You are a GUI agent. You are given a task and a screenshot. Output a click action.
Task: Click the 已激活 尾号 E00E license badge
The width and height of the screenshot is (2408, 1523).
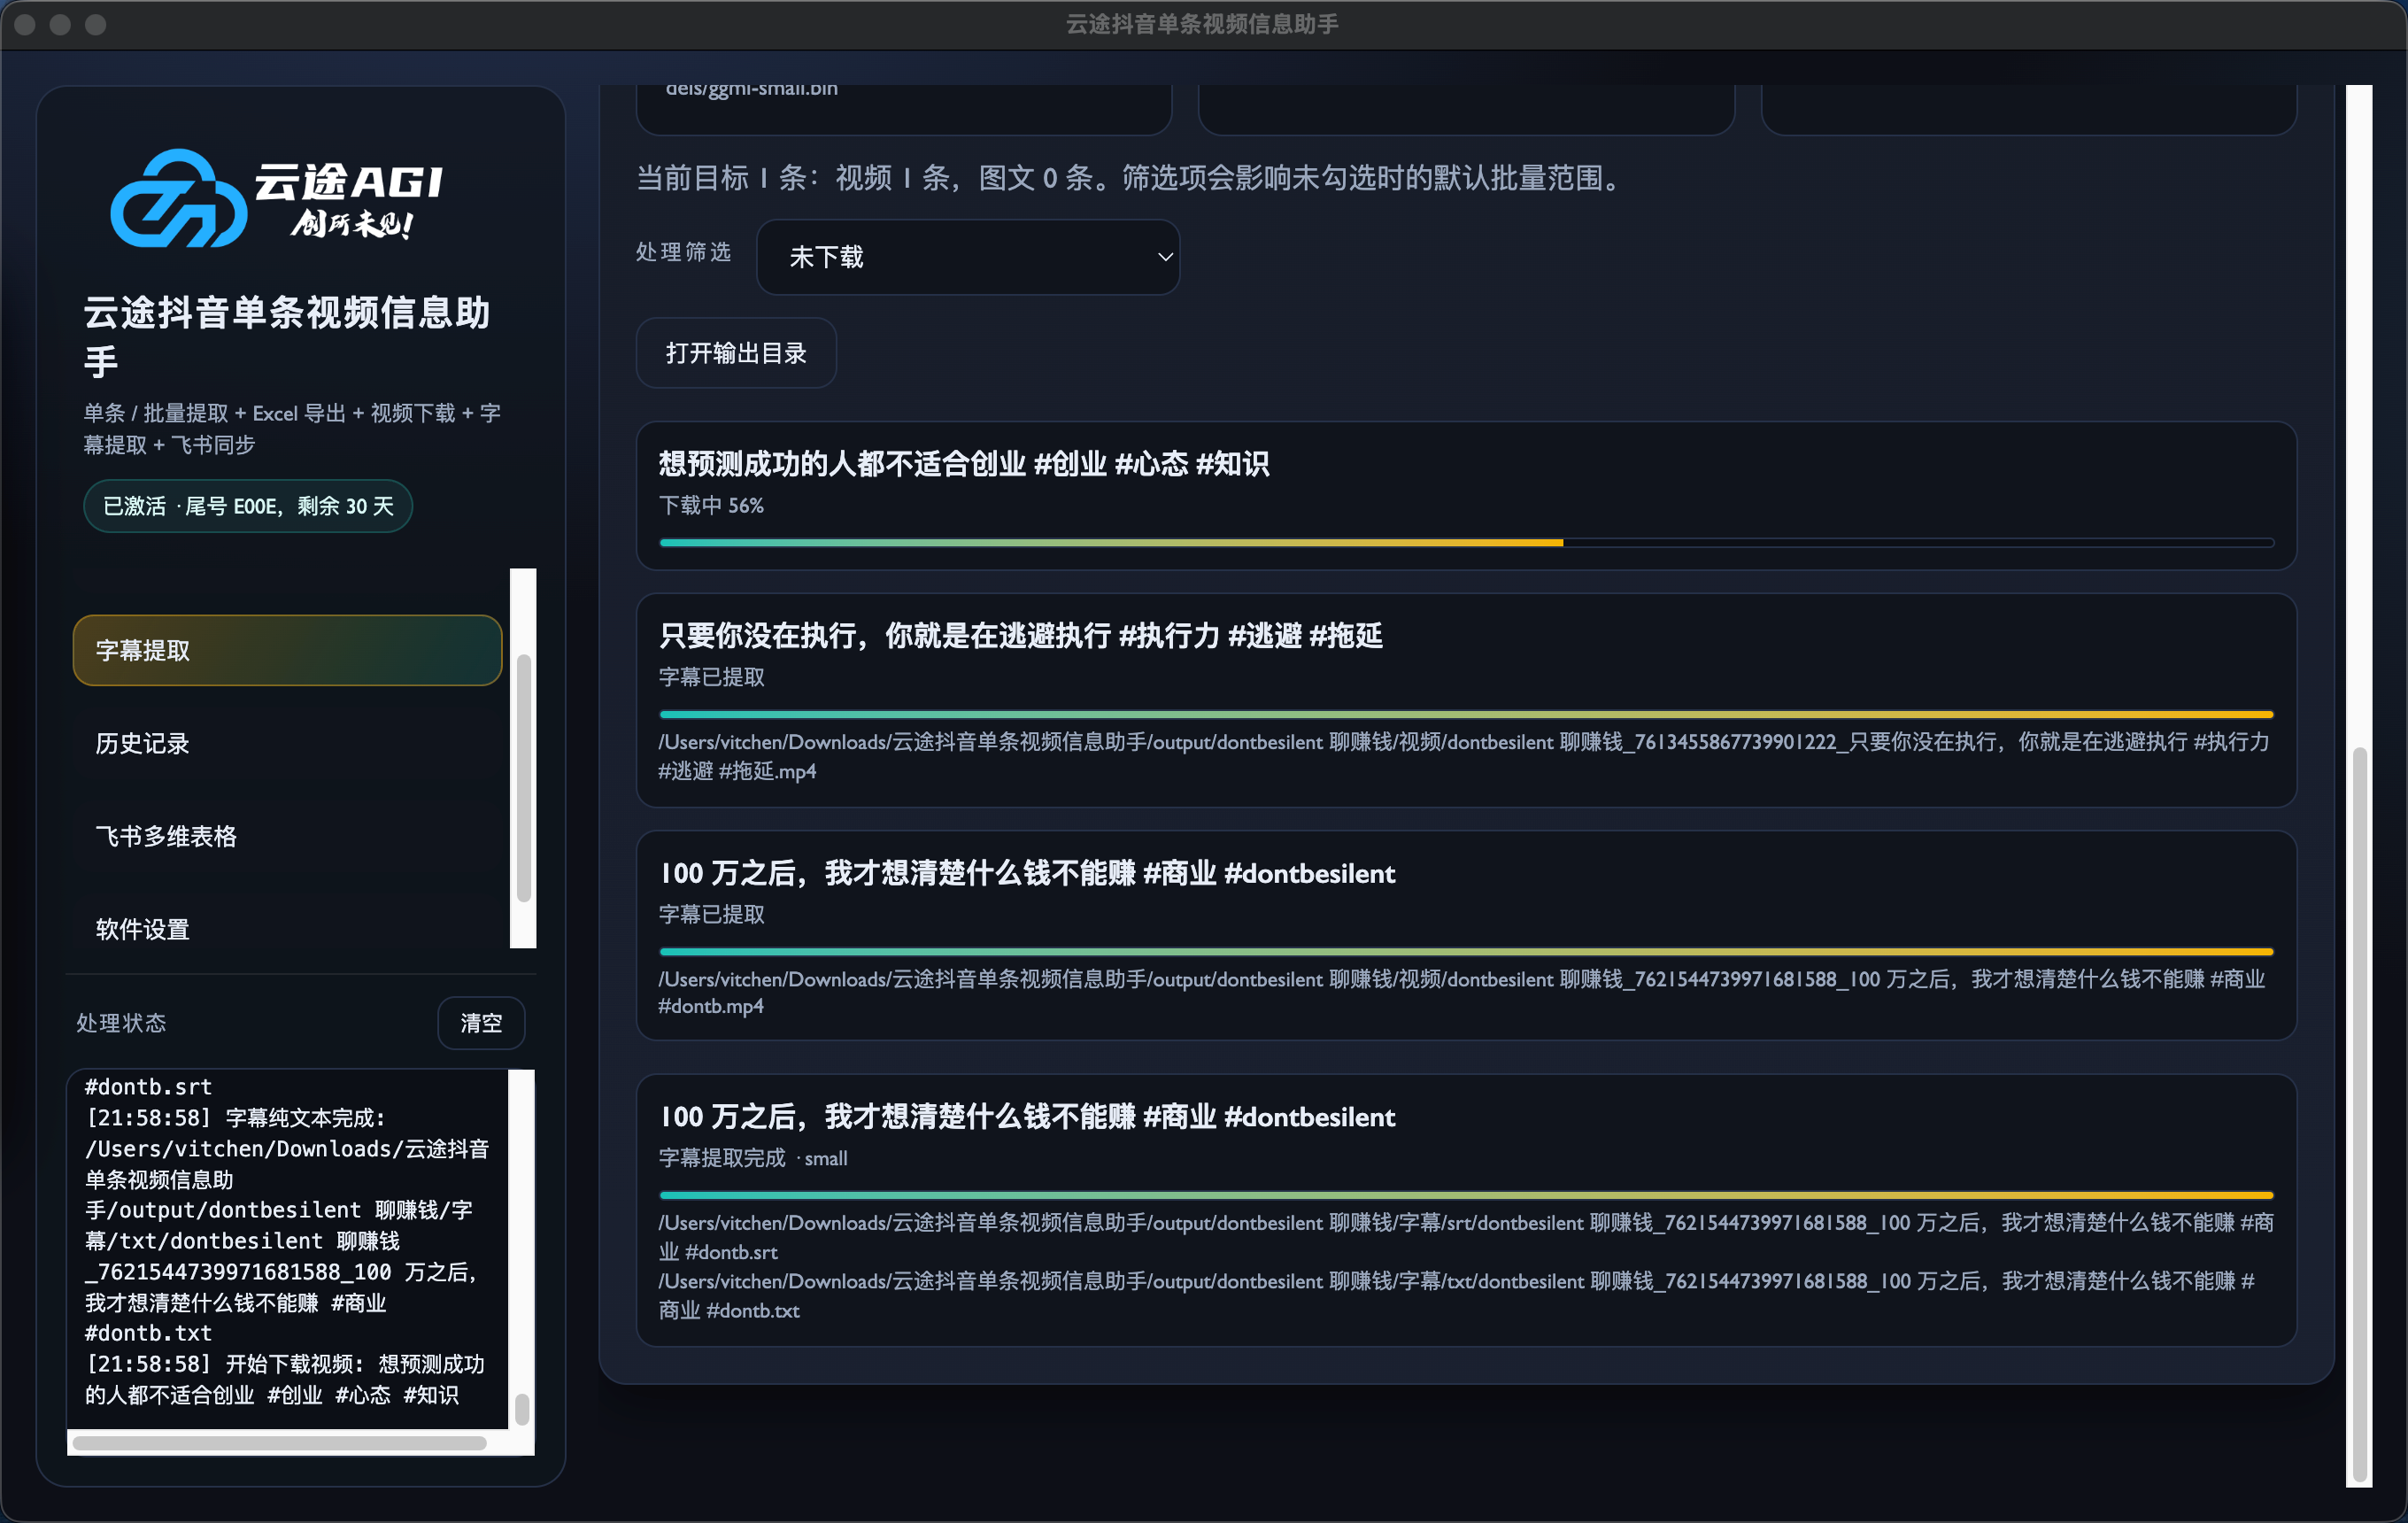248,506
